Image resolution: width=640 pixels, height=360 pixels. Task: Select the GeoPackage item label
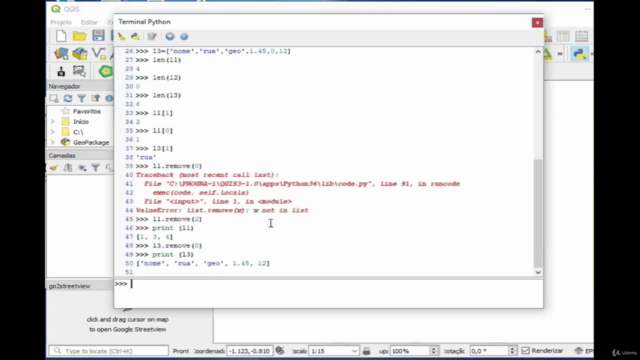[x=91, y=142]
